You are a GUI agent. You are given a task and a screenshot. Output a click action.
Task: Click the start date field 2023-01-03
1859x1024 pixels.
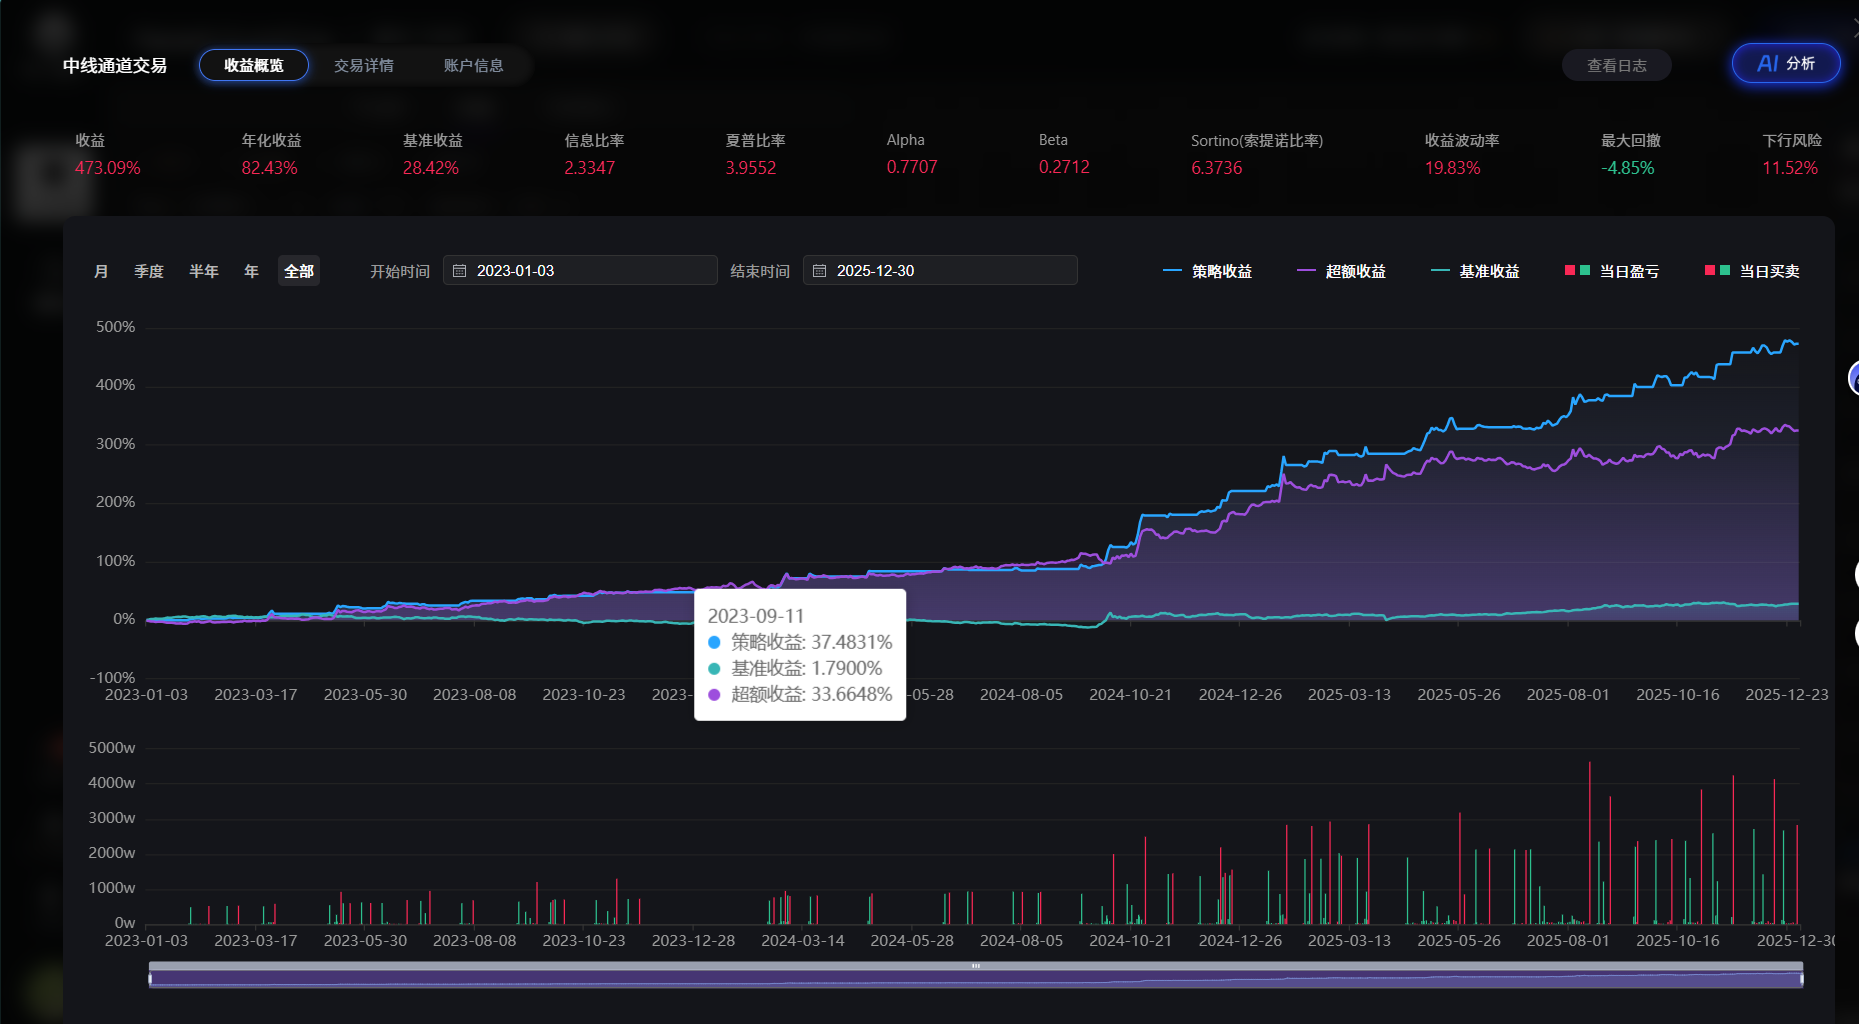tap(580, 270)
